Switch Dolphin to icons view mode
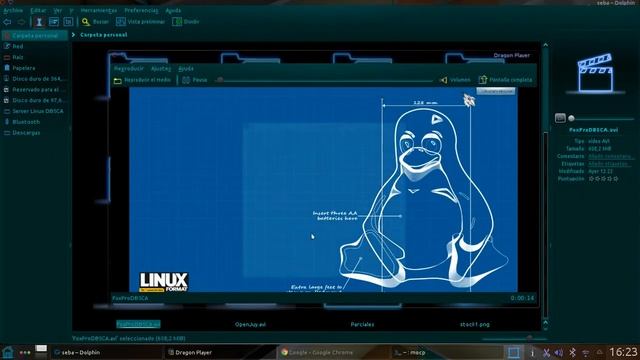The width and height of the screenshot is (640, 360). click(x=39, y=22)
